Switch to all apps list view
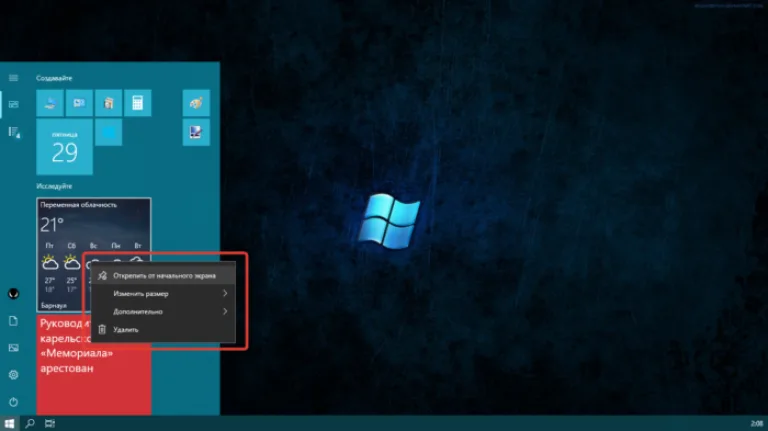 coord(13,132)
